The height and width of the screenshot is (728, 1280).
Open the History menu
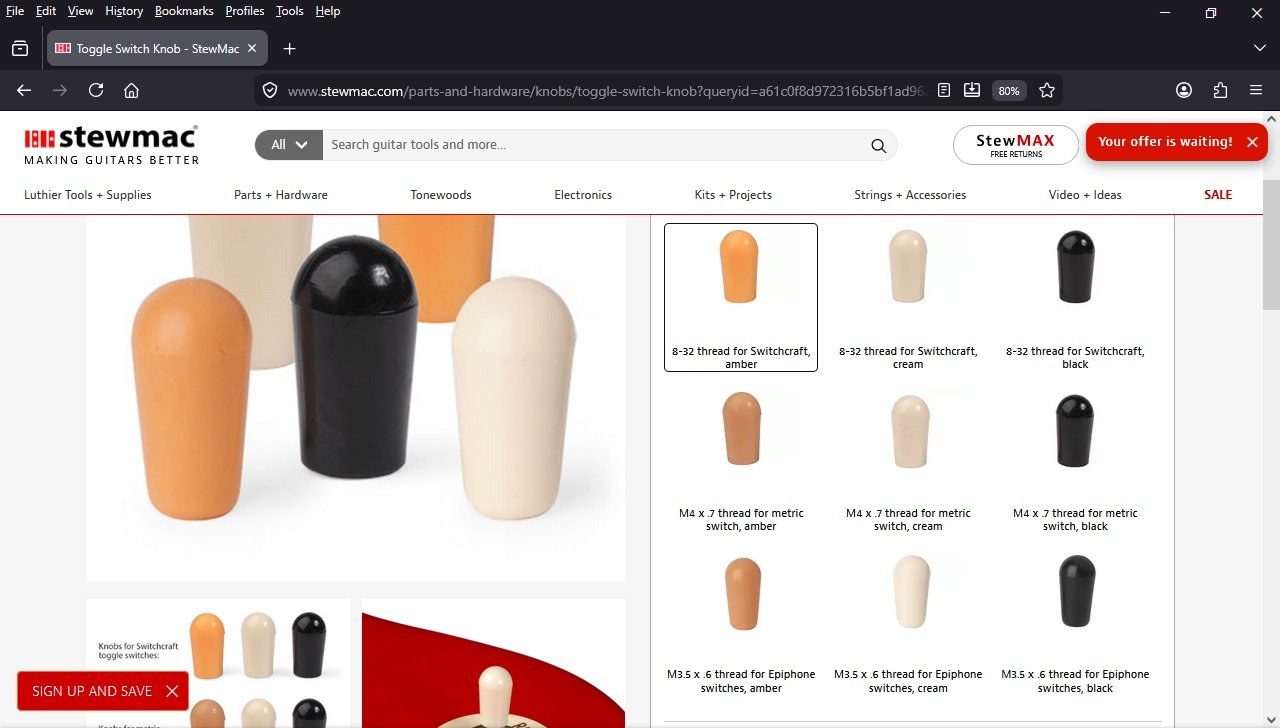(124, 11)
